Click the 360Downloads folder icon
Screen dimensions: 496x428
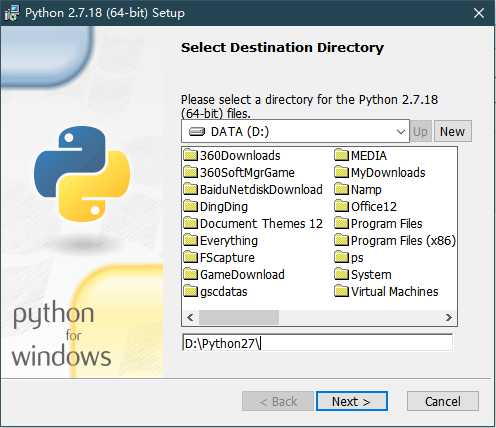(191, 155)
